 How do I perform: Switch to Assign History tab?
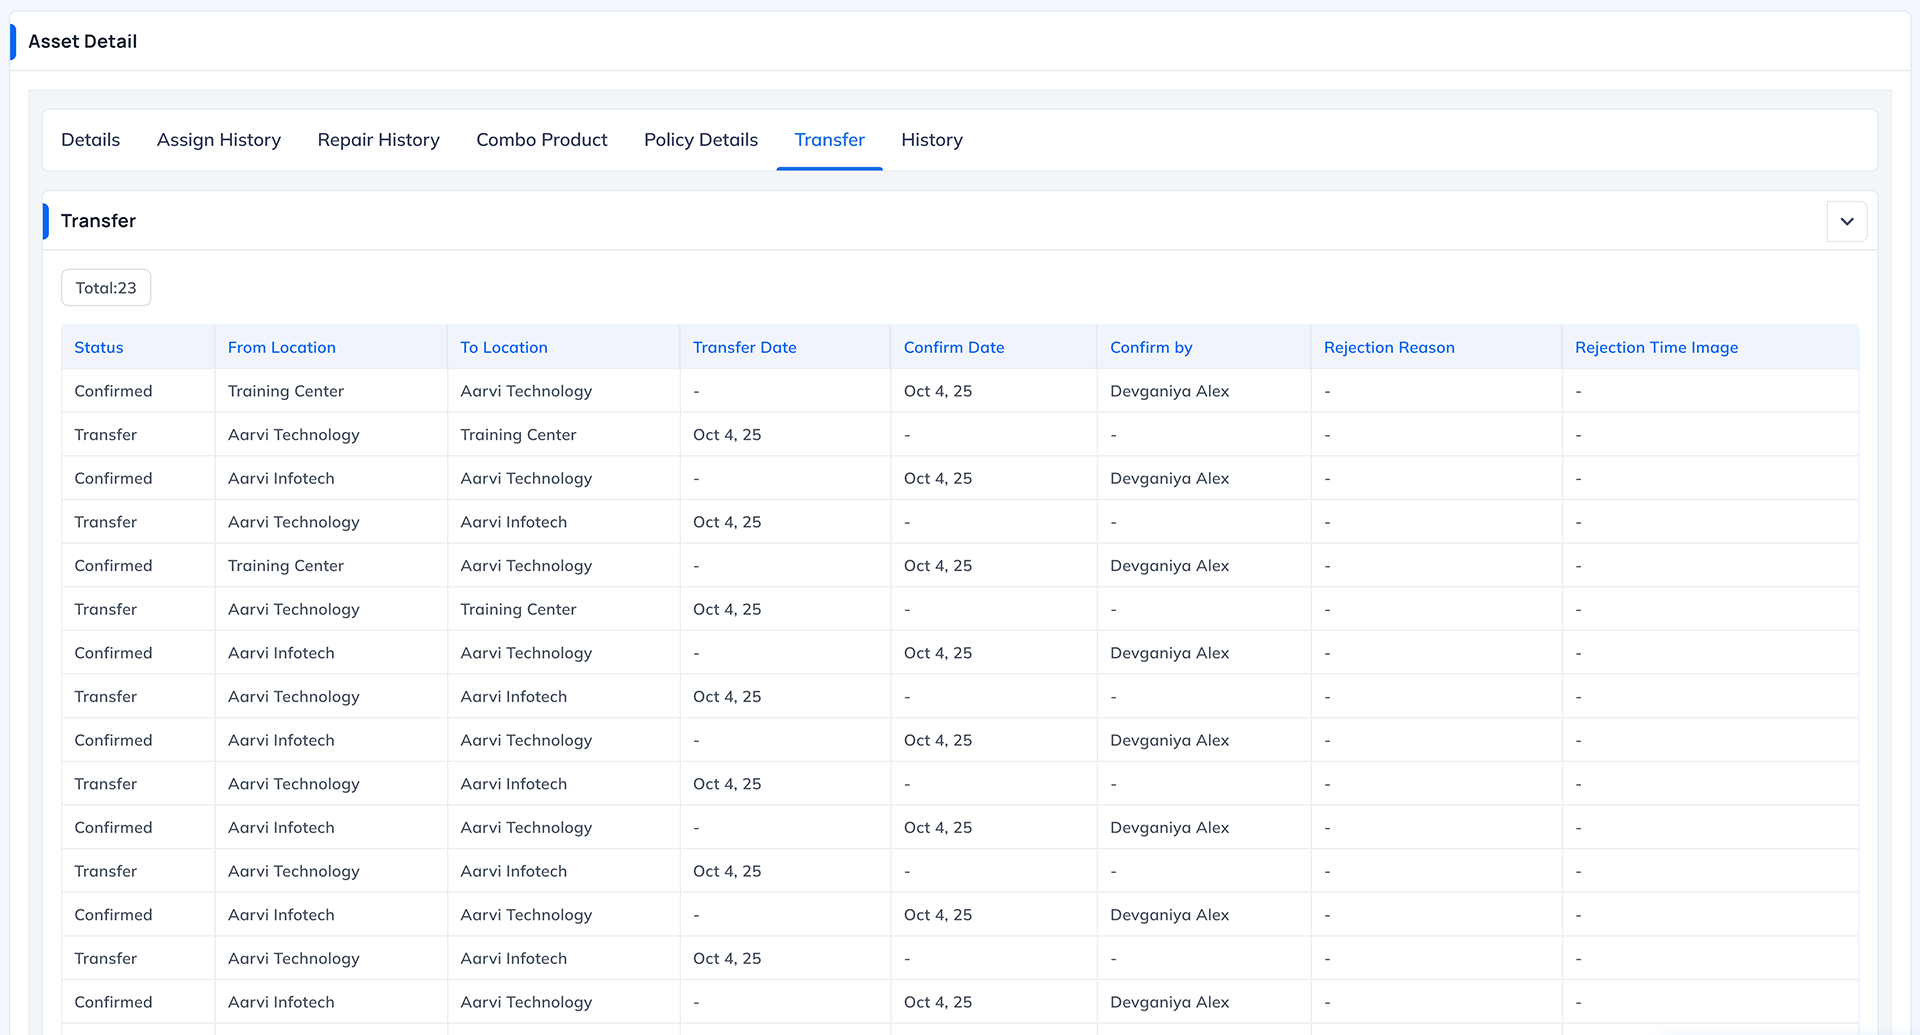click(x=218, y=140)
